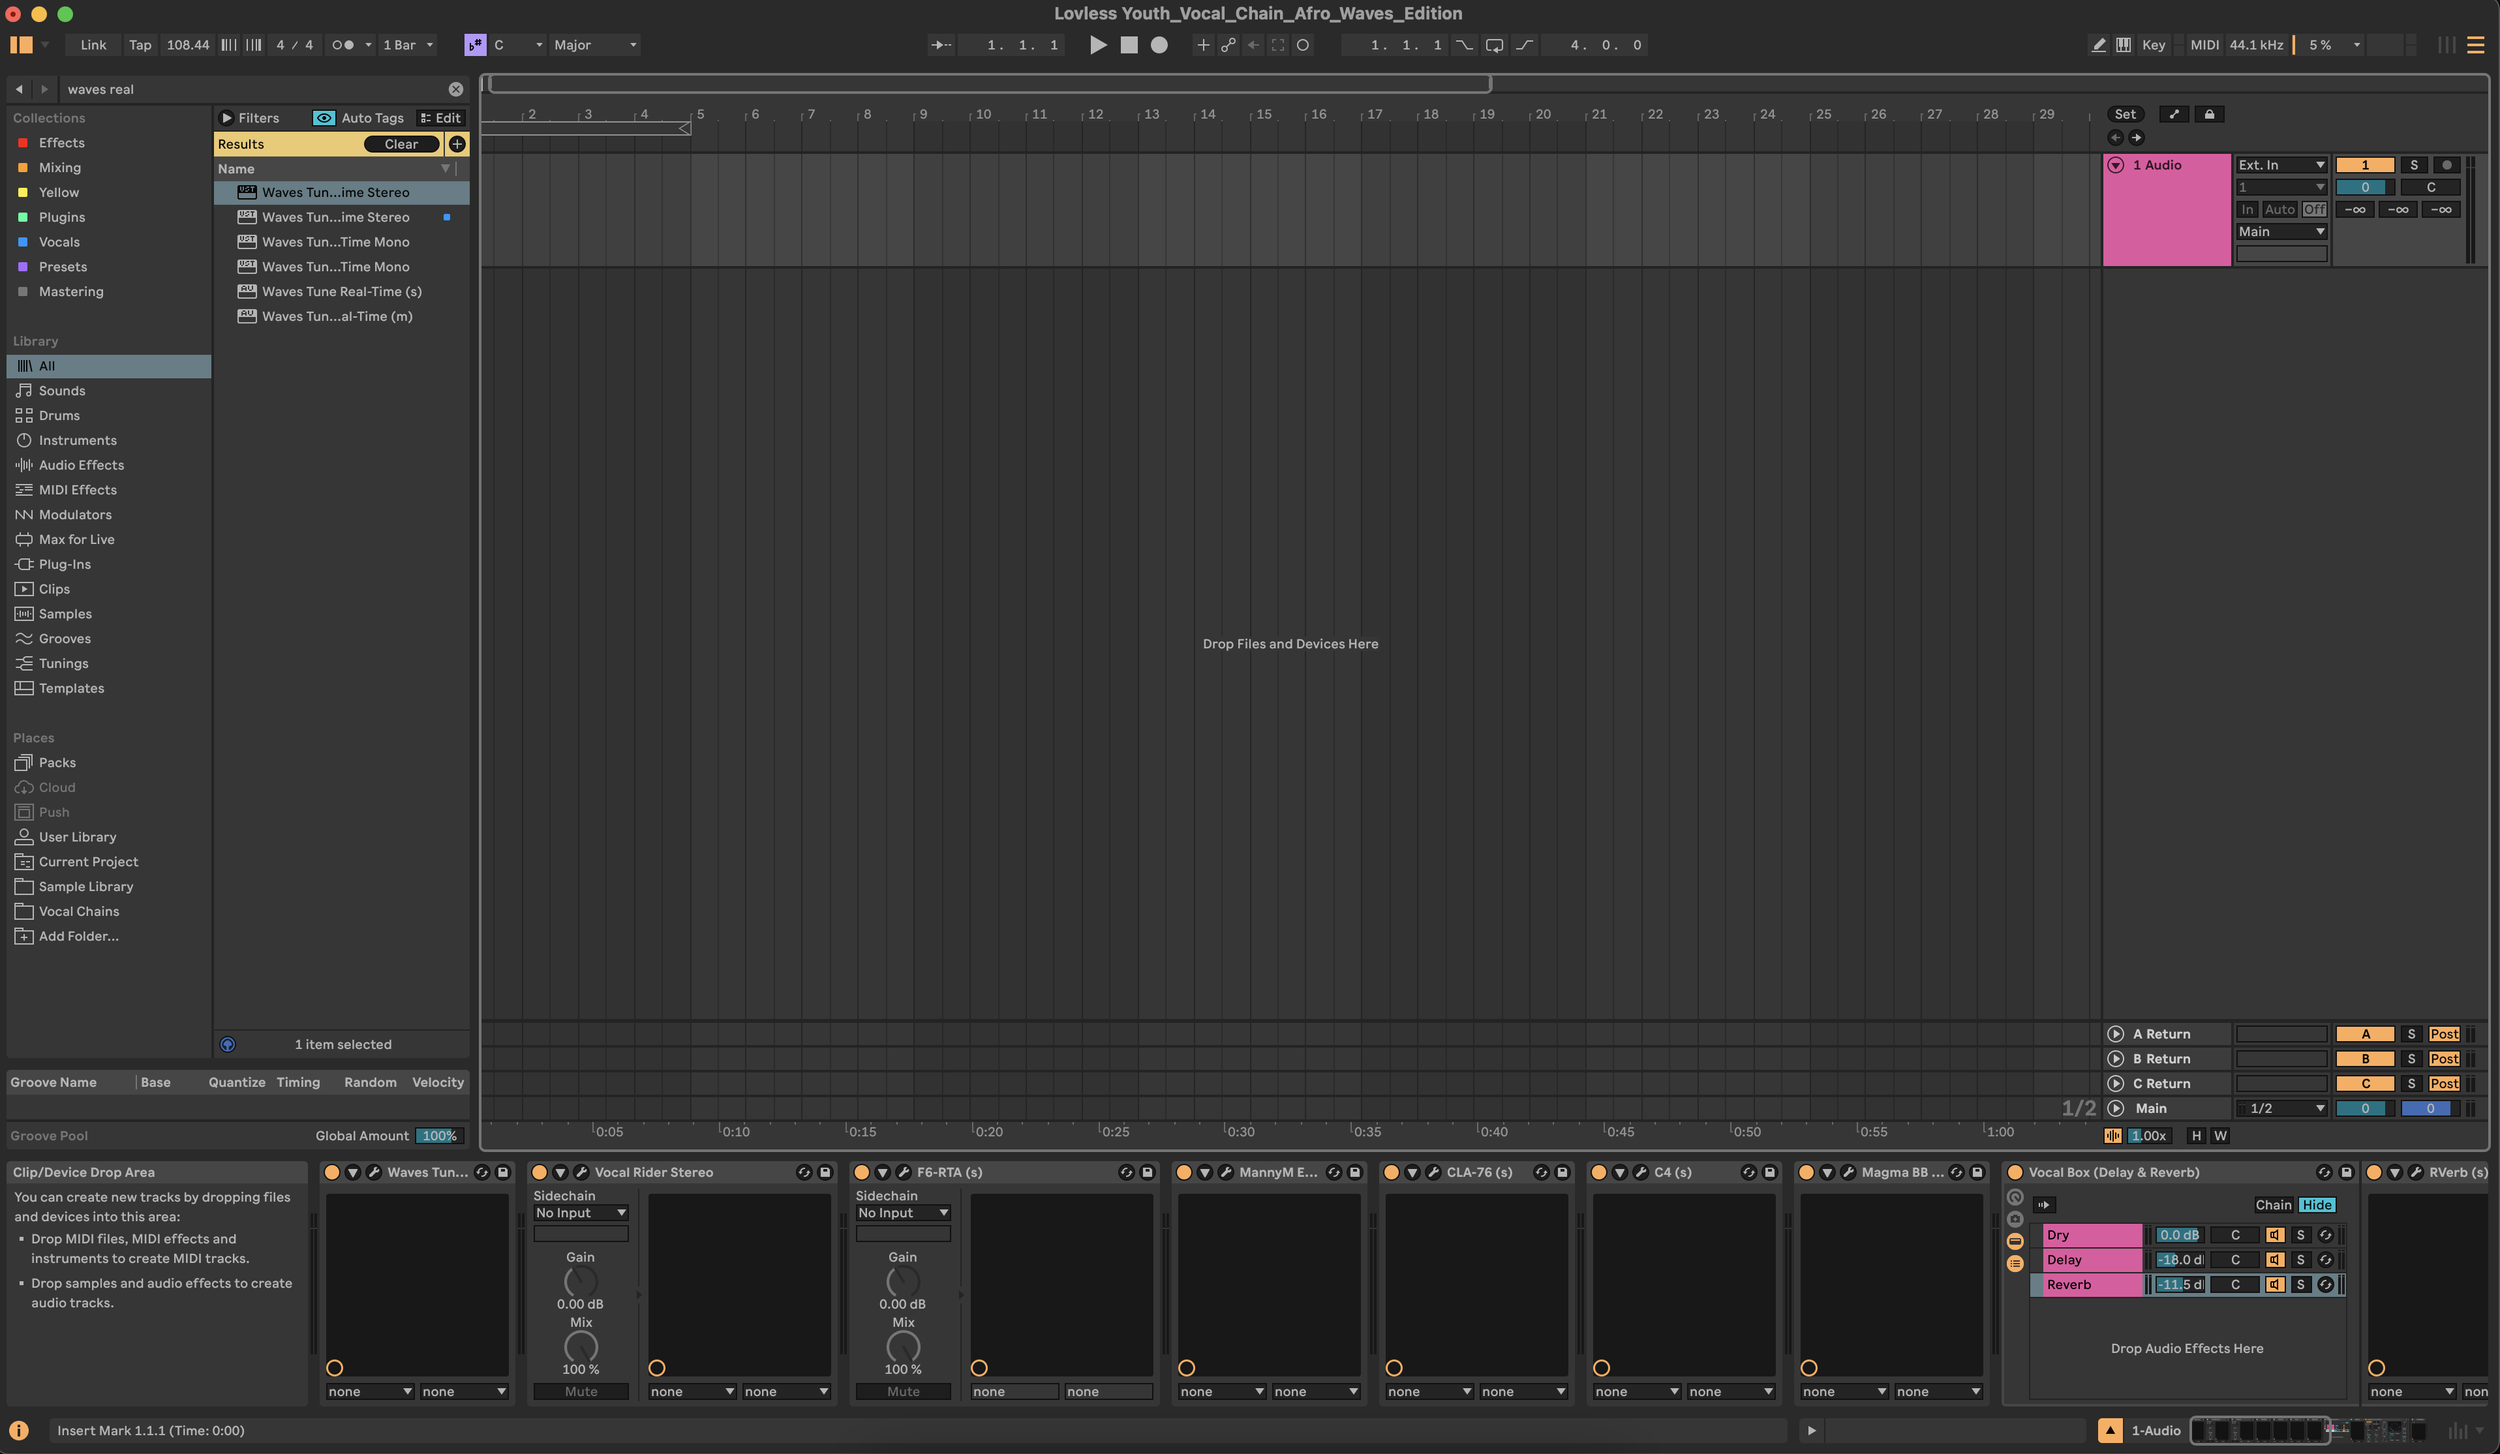This screenshot has width=2500, height=1454.
Task: Click the Arrangement Record button
Action: 1159,45
